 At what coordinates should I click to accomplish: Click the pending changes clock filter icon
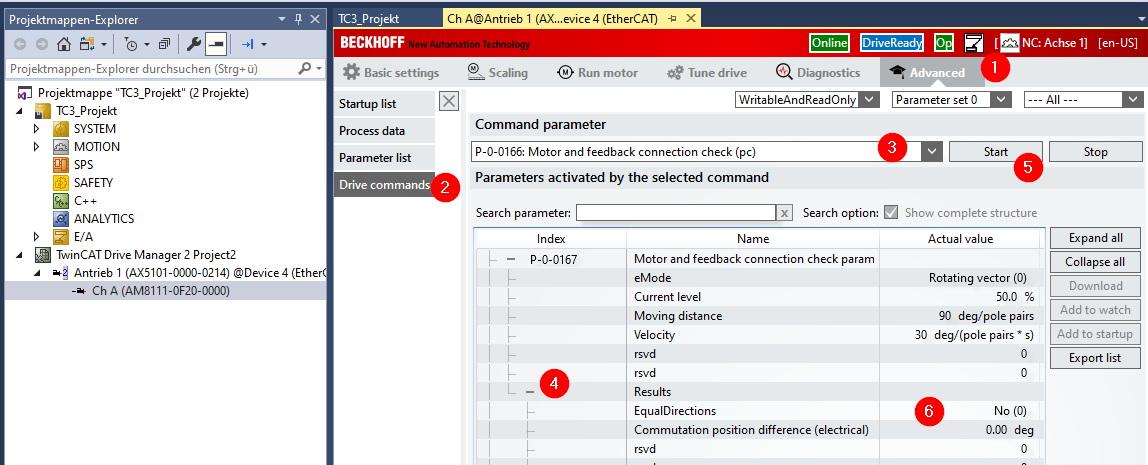(x=132, y=44)
